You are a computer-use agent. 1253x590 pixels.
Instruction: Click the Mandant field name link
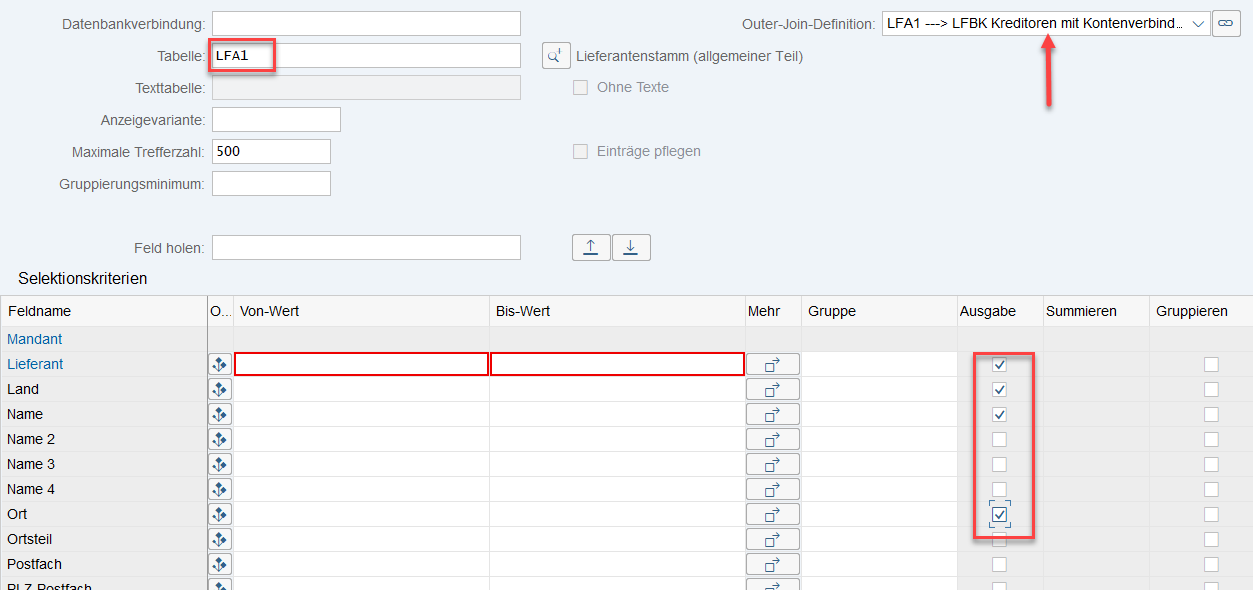pyautogui.click(x=35, y=339)
